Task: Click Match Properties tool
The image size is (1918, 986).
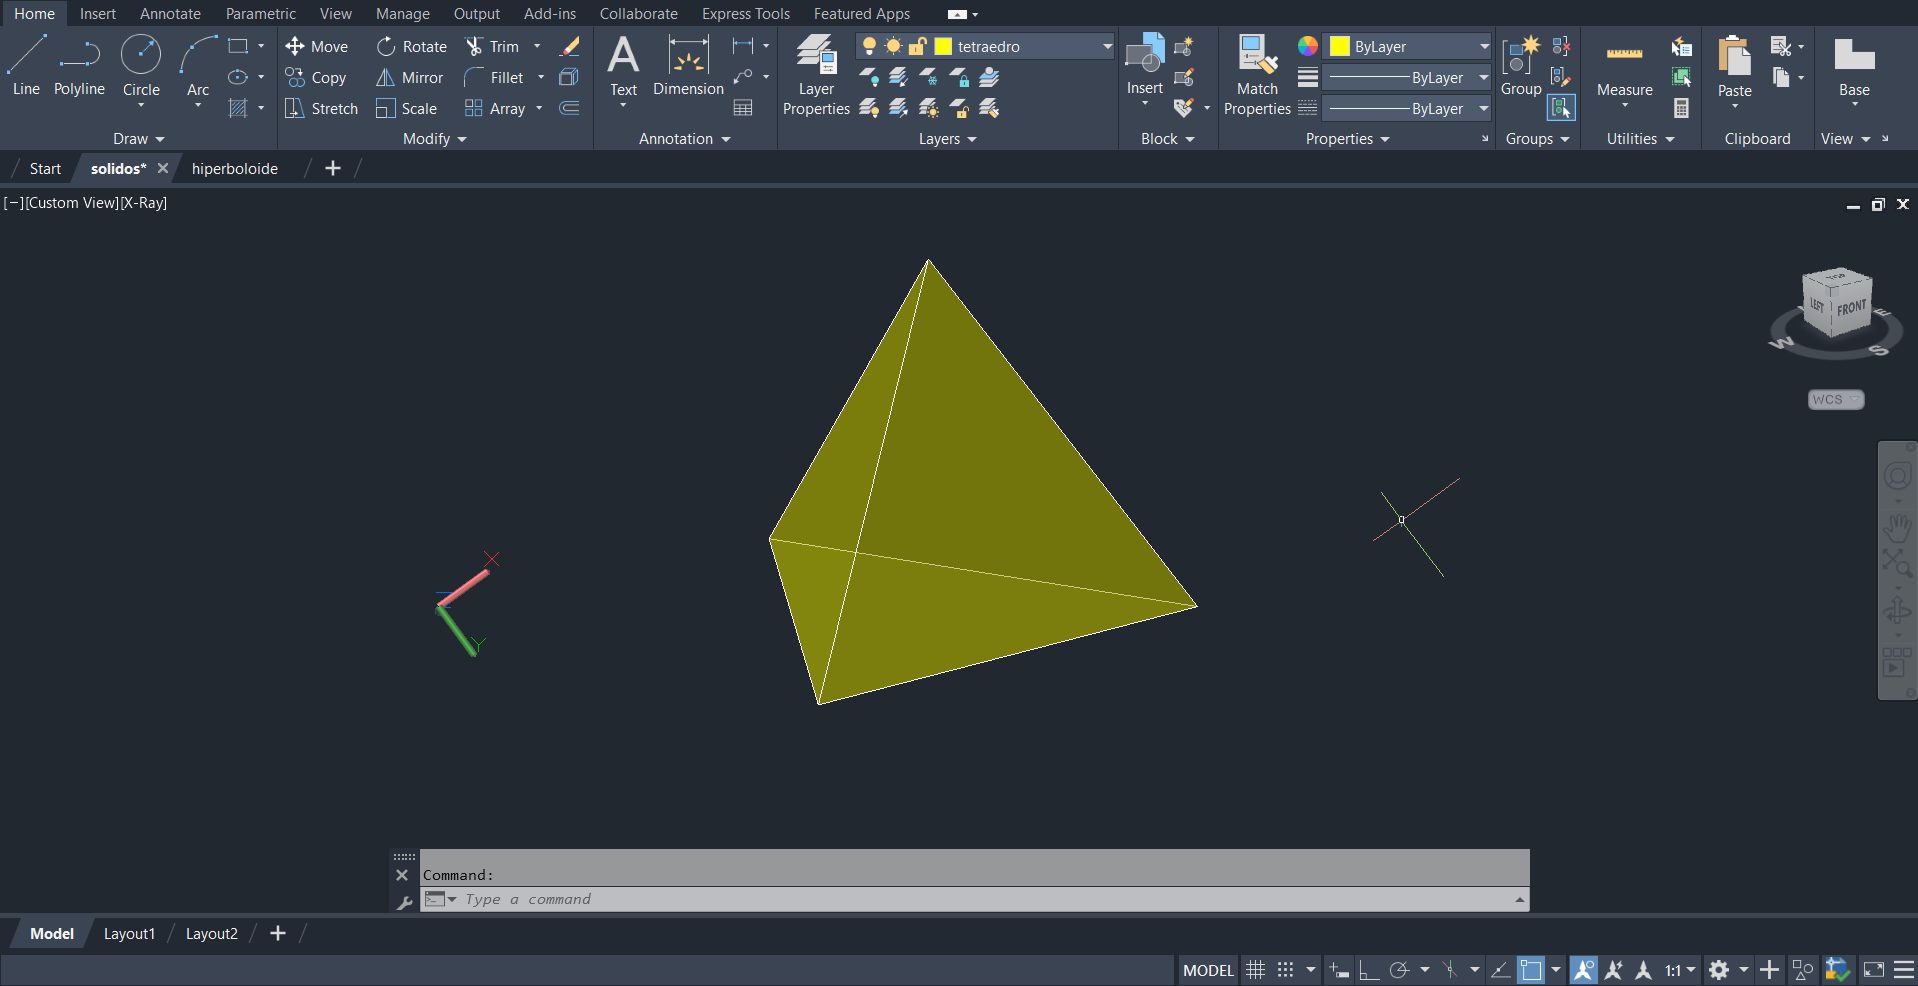Action: point(1257,75)
